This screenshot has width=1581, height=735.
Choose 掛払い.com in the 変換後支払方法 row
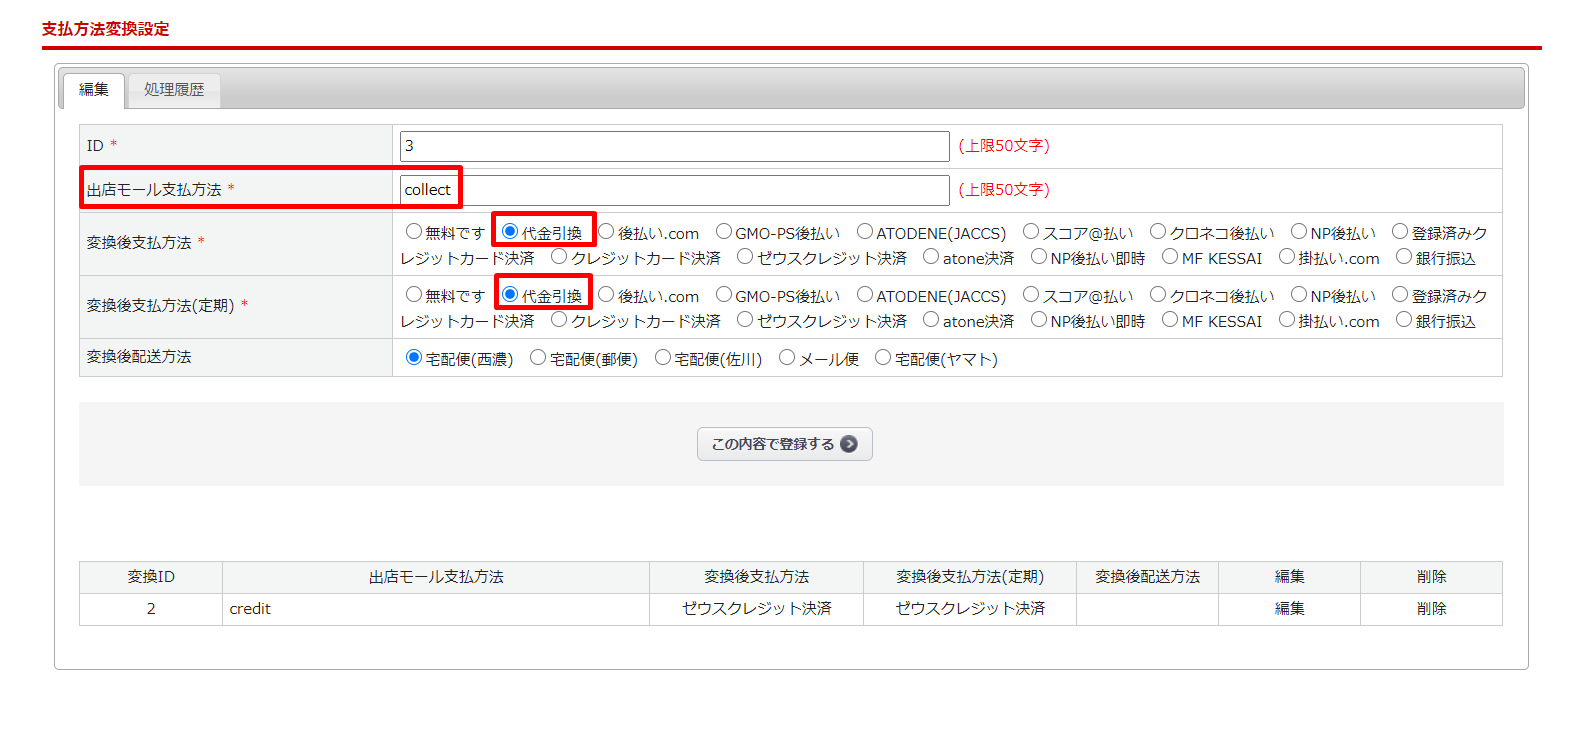(x=1287, y=257)
